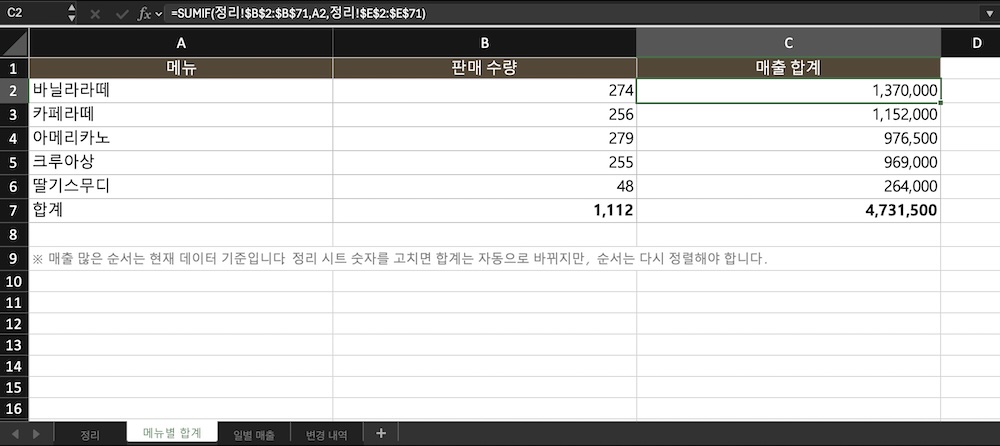Click the quantity cell showing 274
The image size is (1000, 446).
(485, 91)
